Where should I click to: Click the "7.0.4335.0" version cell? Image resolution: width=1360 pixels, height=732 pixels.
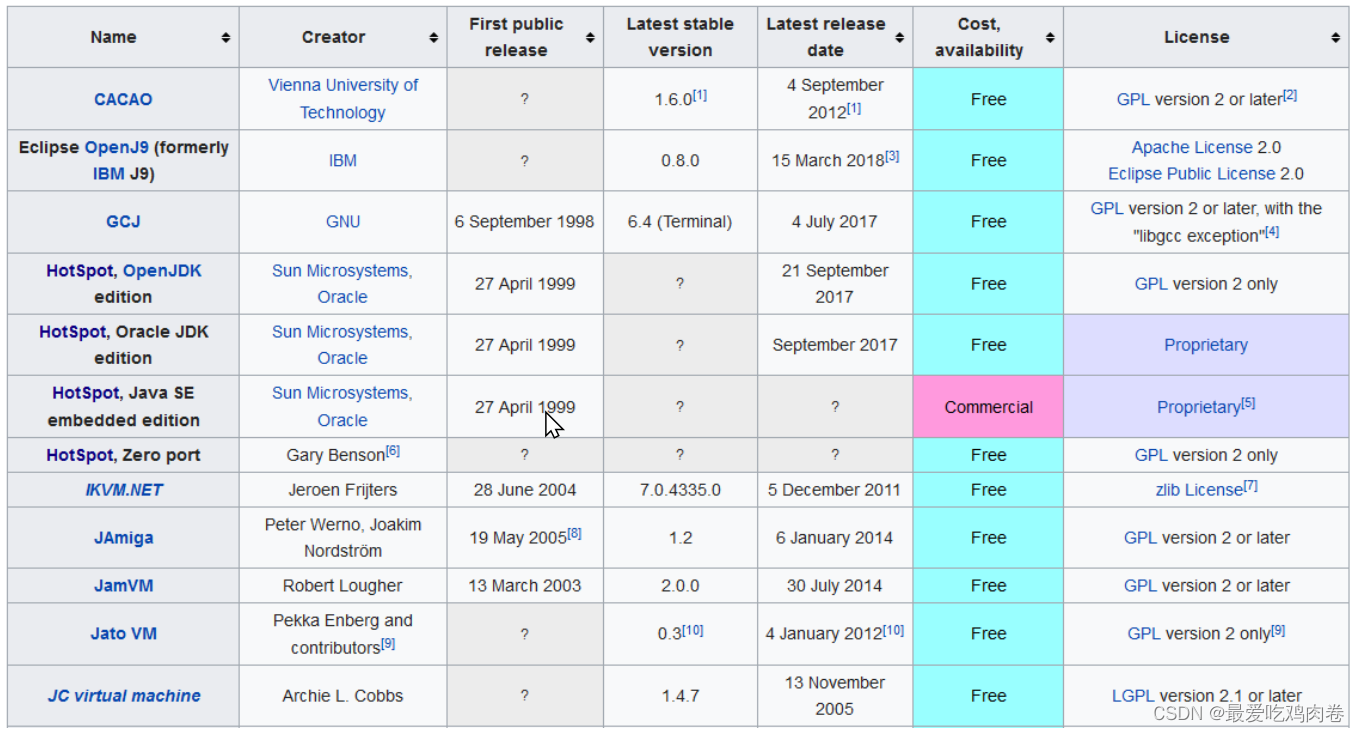[680, 490]
